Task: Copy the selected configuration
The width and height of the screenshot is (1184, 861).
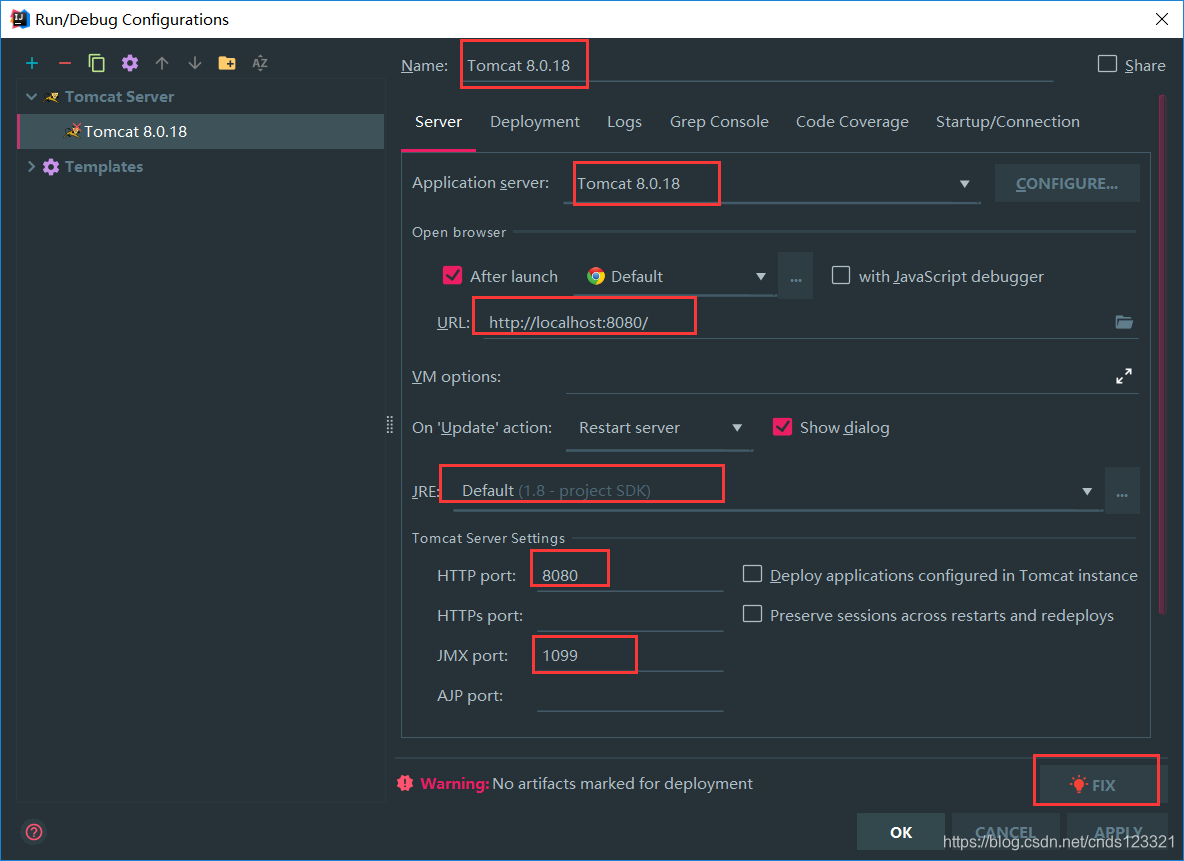Action: (97, 63)
